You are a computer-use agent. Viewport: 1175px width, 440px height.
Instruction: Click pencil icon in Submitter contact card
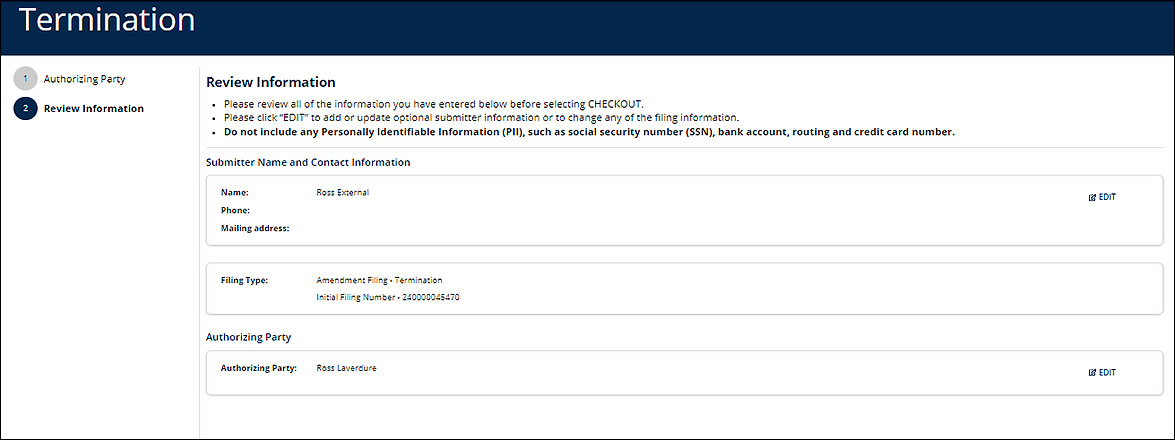click(x=1093, y=198)
